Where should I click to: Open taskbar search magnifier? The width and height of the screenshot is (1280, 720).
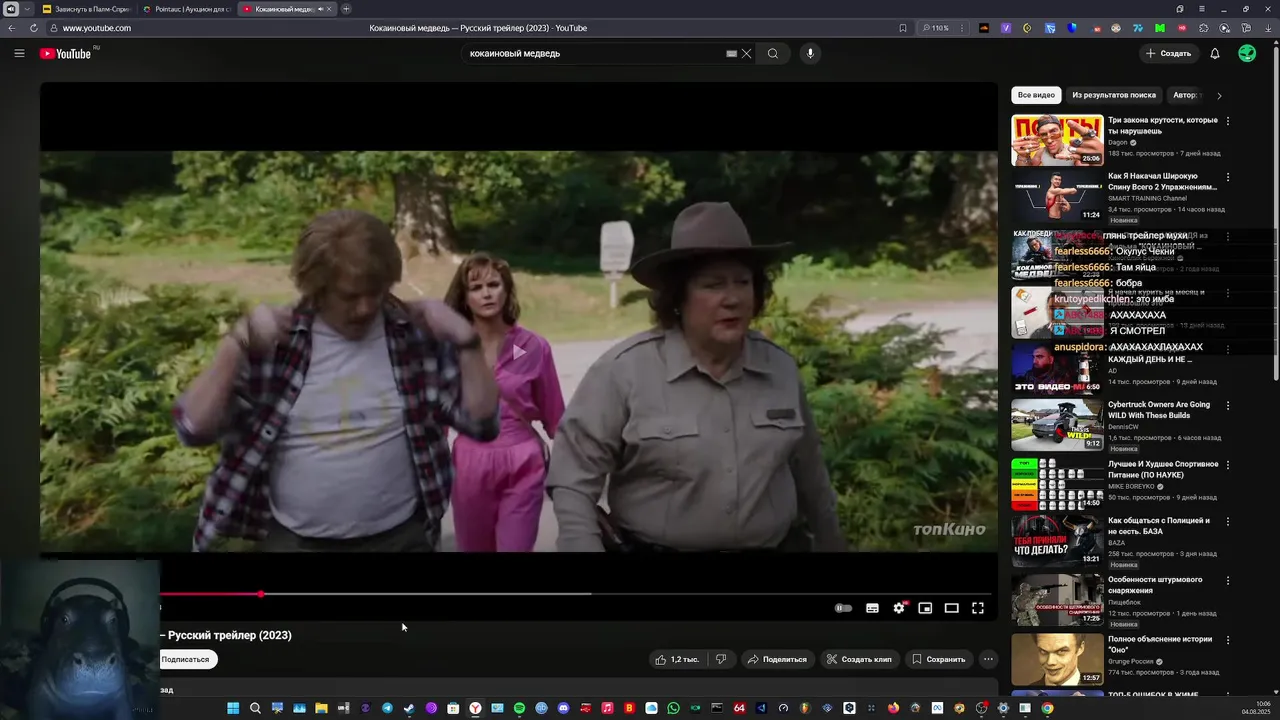tap(255, 708)
